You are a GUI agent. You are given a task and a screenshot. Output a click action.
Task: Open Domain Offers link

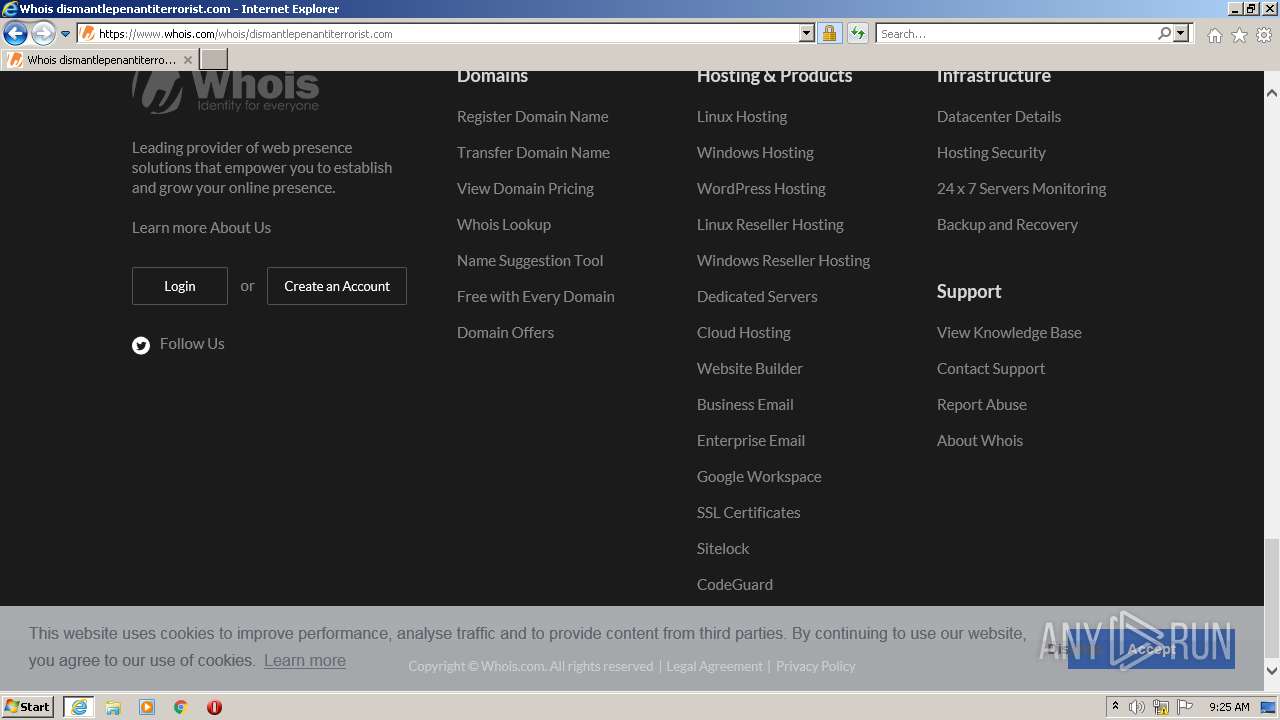click(x=505, y=333)
